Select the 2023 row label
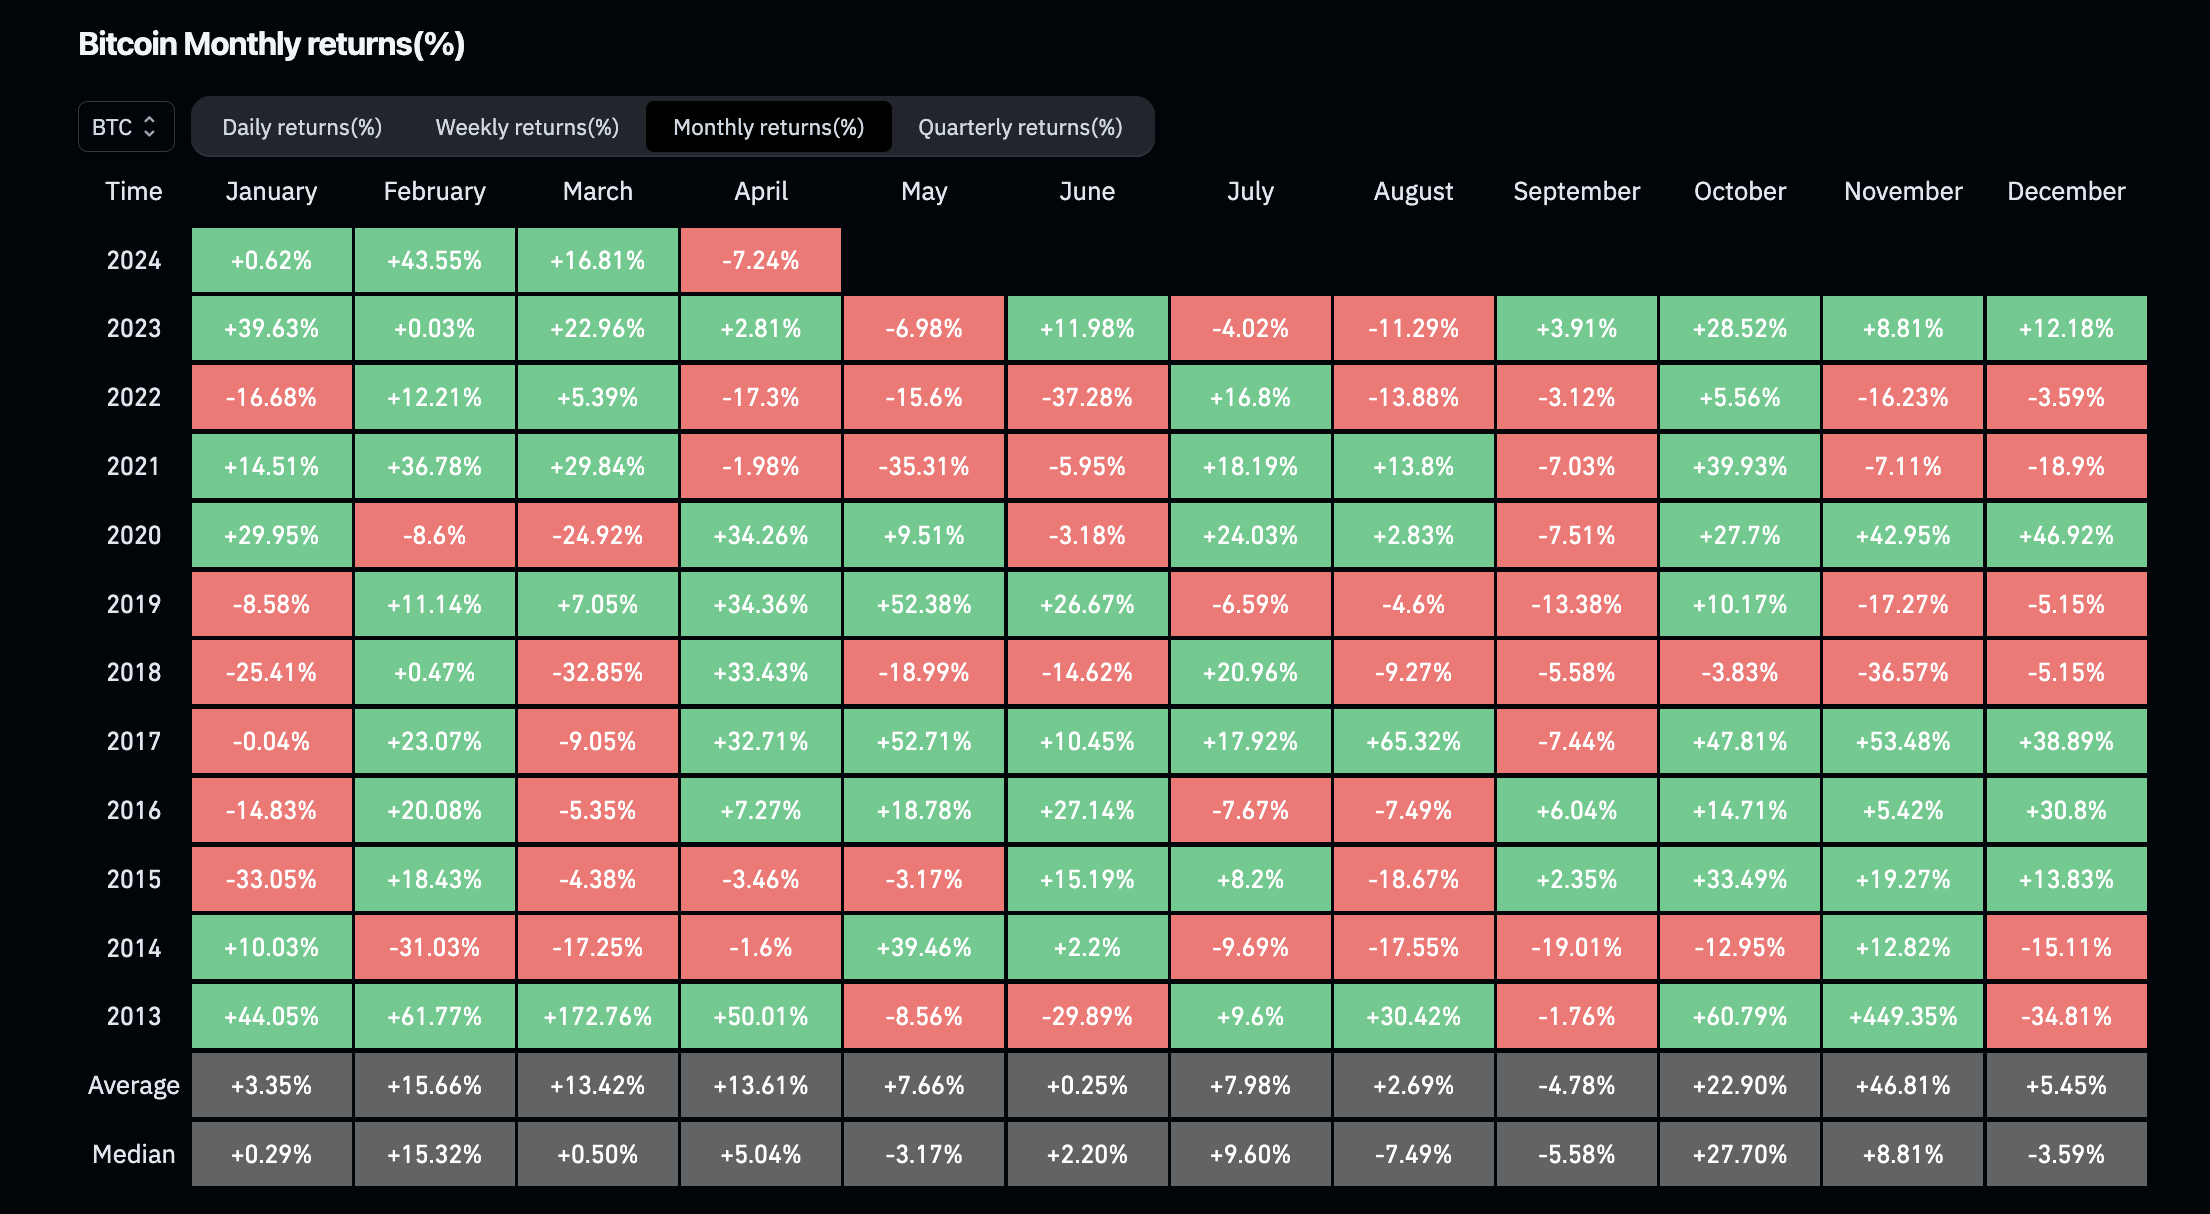 [x=134, y=328]
